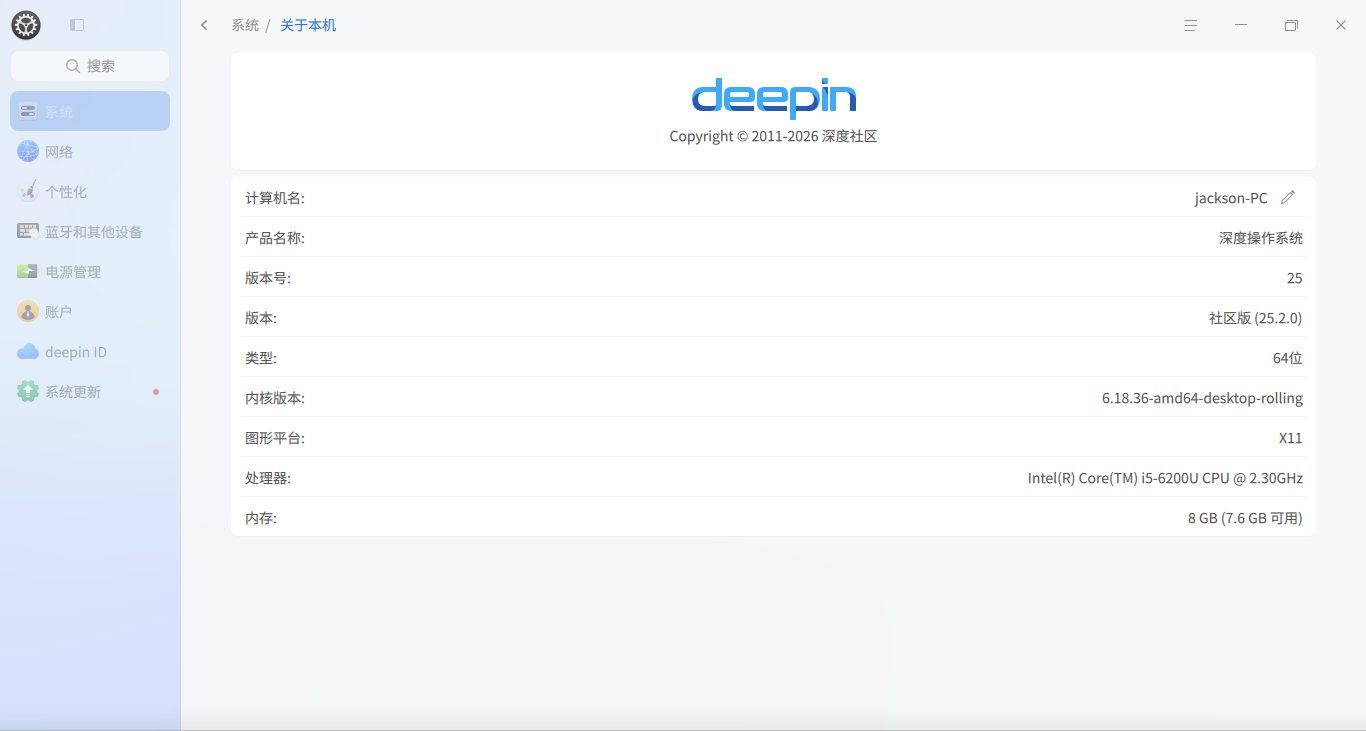This screenshot has height=731, width=1366.
Task: Click the 系统更新 green icon
Action: 28,391
